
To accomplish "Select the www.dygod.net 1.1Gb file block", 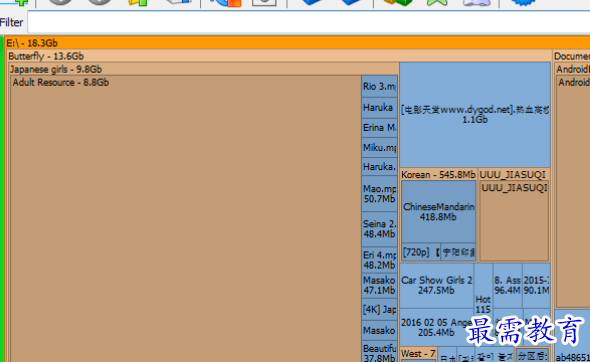I will pyautogui.click(x=475, y=115).
